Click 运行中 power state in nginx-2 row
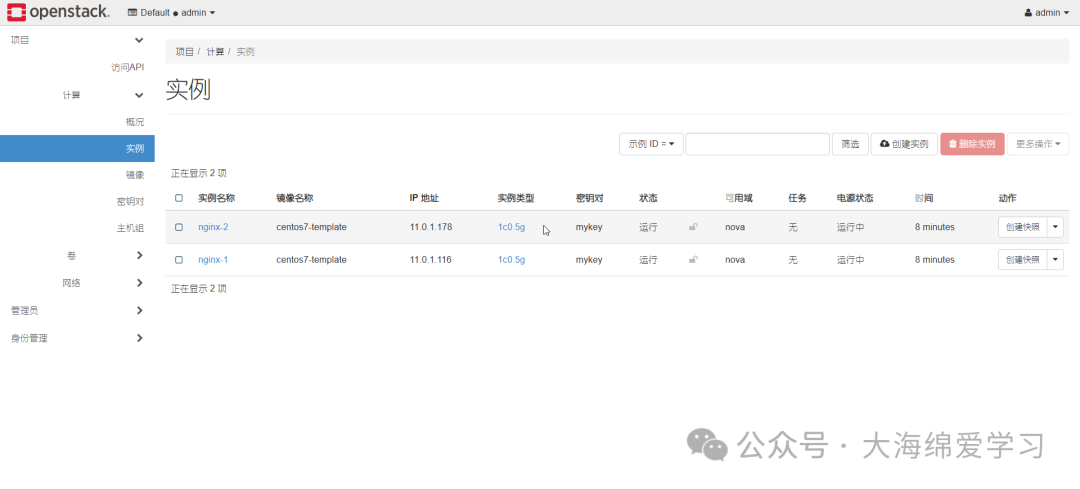1080x489 pixels. [x=851, y=227]
